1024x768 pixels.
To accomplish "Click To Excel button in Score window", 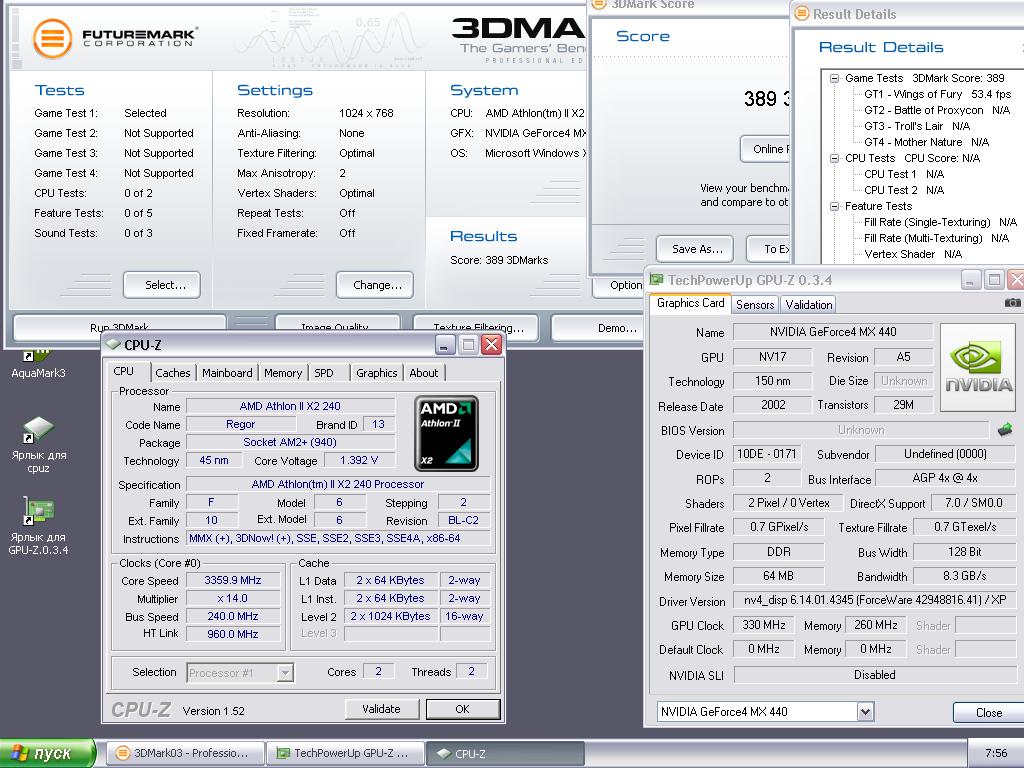I will 768,249.
